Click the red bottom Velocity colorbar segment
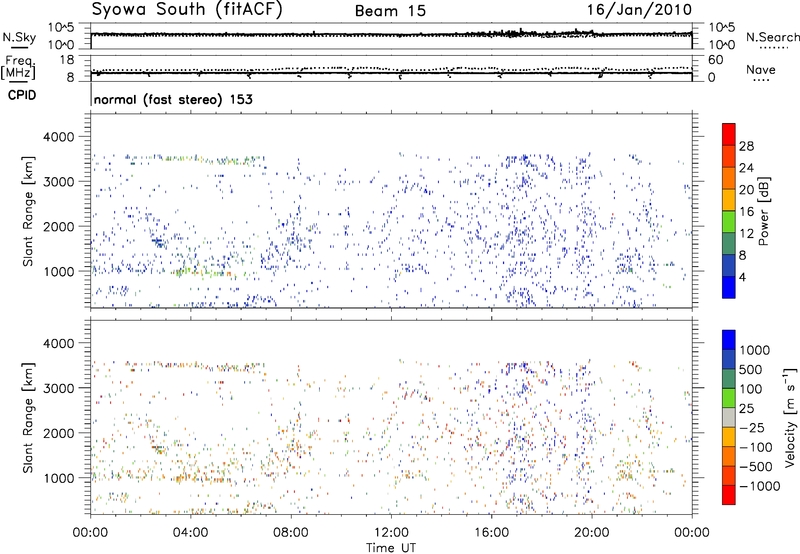The image size is (800, 554). click(x=729, y=495)
